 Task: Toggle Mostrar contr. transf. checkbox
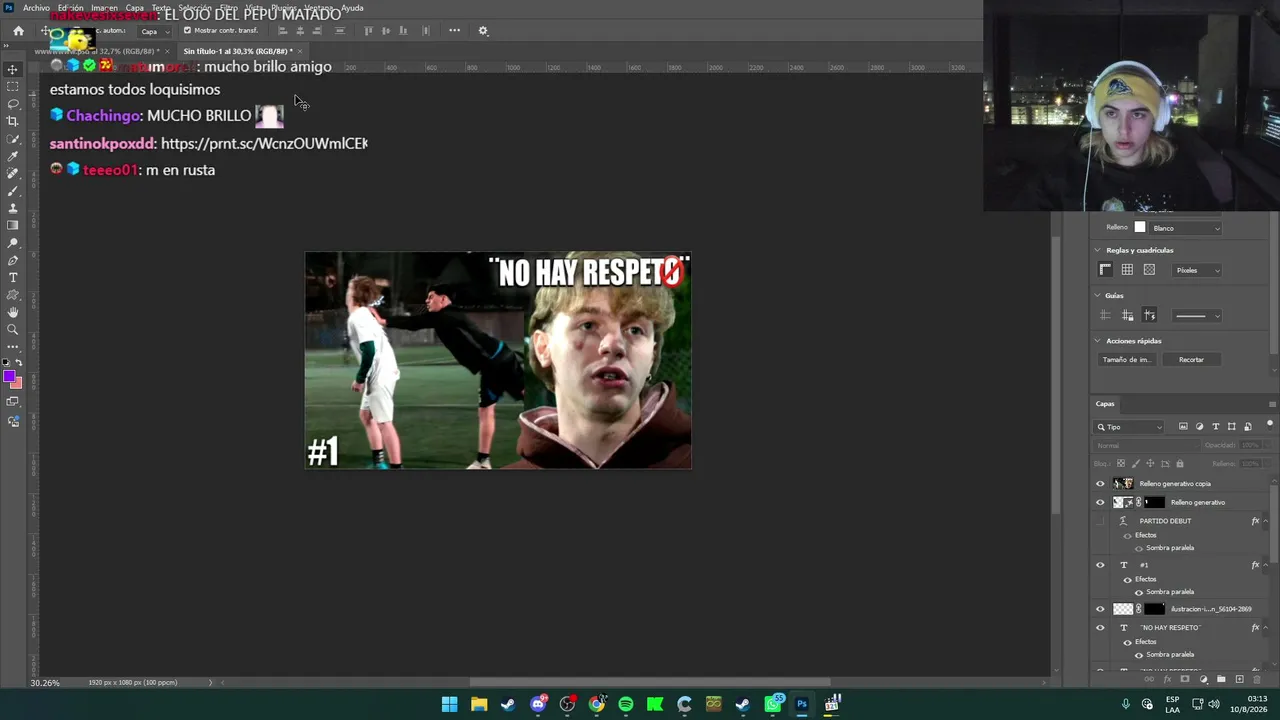click(x=187, y=30)
